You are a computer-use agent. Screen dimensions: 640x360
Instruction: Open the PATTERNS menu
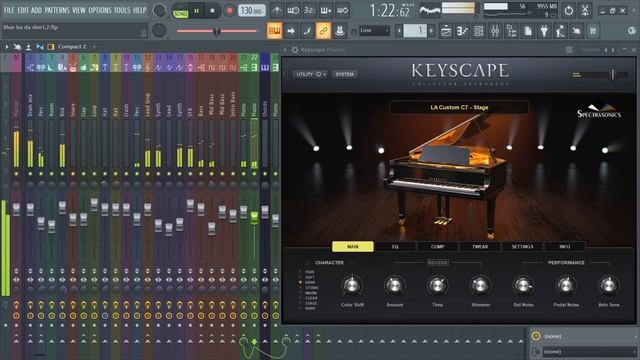click(57, 10)
